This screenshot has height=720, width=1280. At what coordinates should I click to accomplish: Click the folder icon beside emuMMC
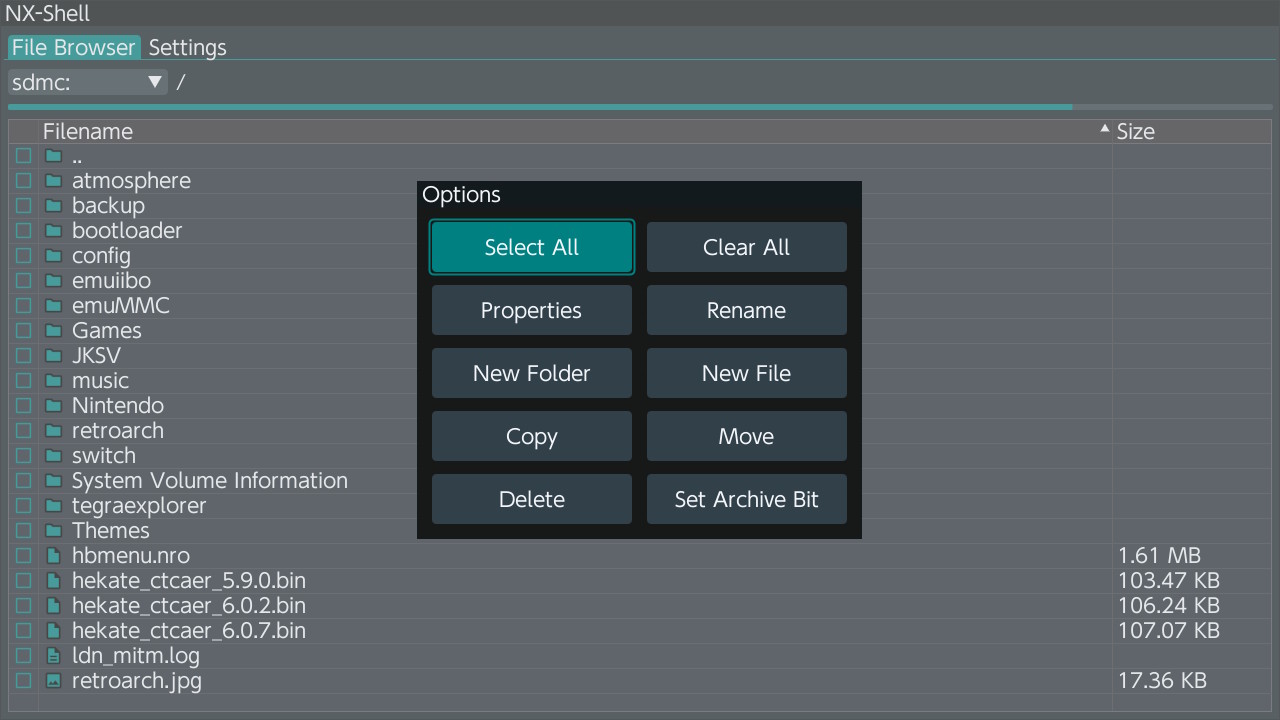(54, 305)
